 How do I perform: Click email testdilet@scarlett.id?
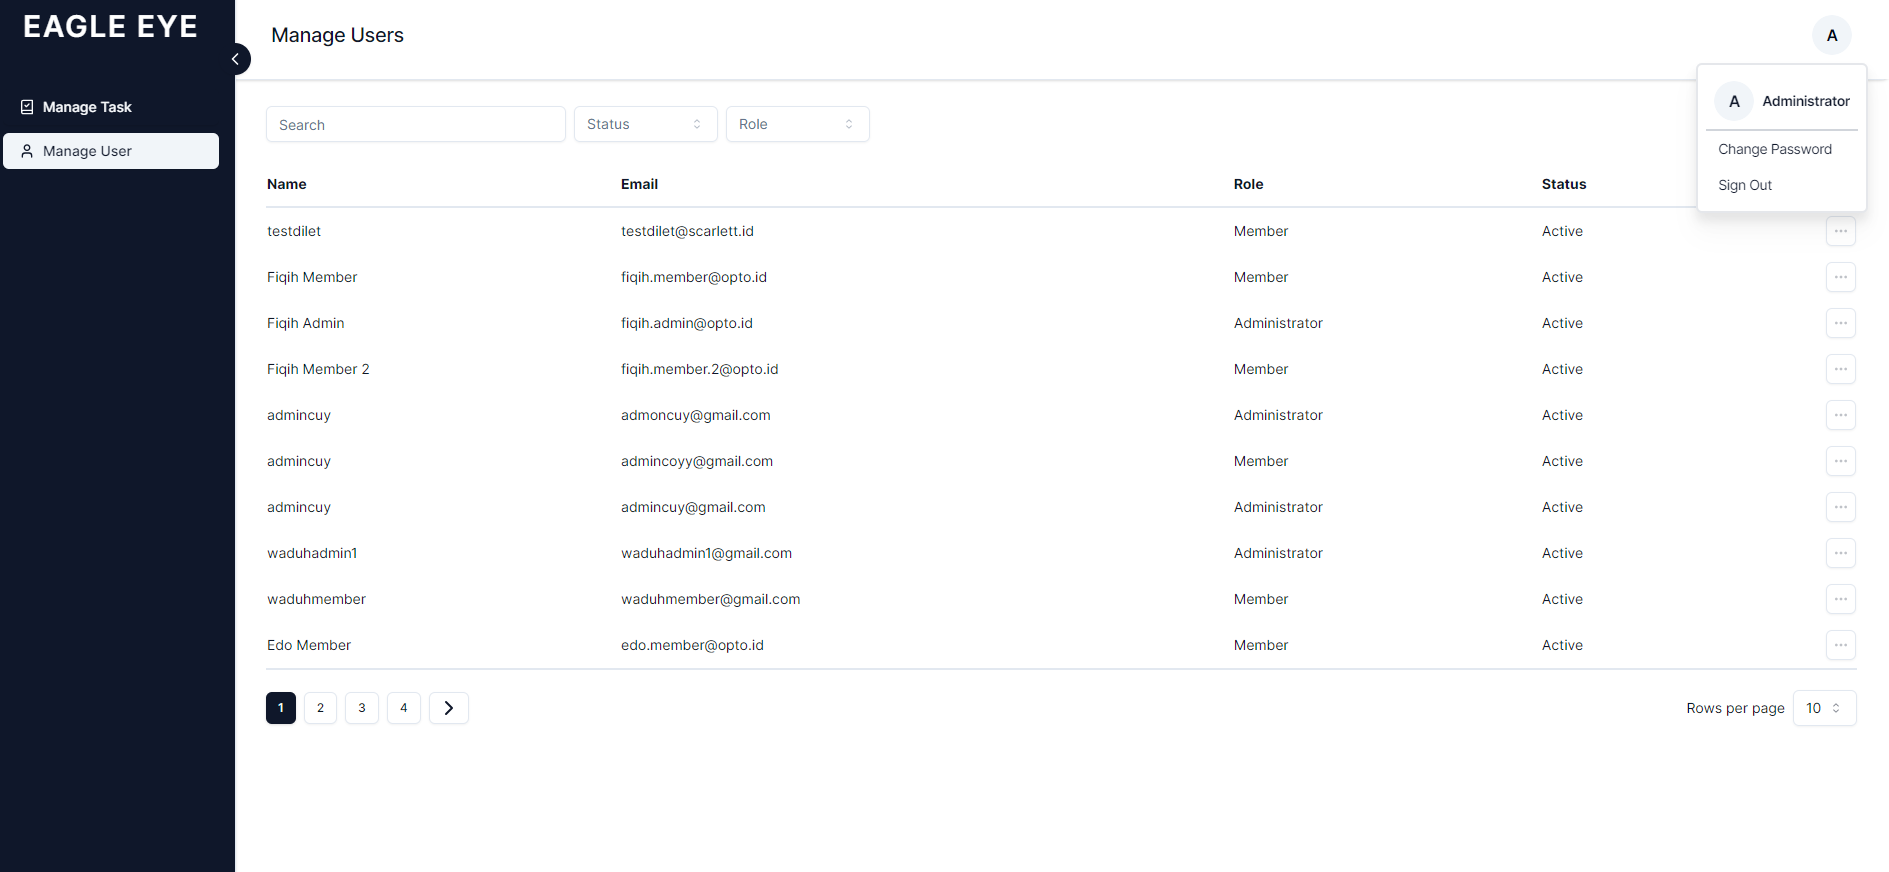687,231
